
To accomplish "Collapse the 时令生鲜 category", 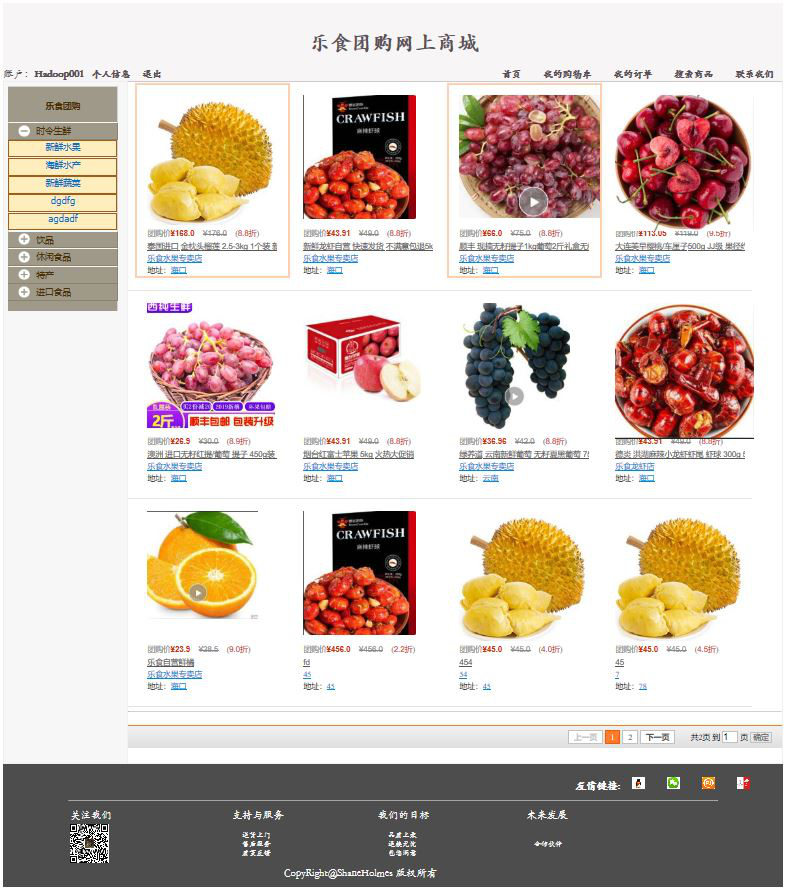I will (x=24, y=131).
